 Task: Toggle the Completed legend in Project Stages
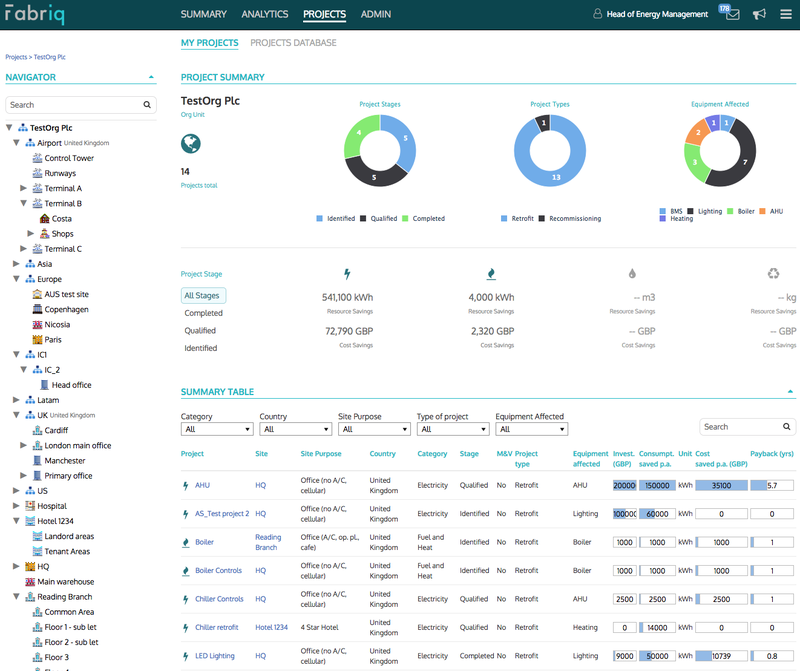coord(423,218)
